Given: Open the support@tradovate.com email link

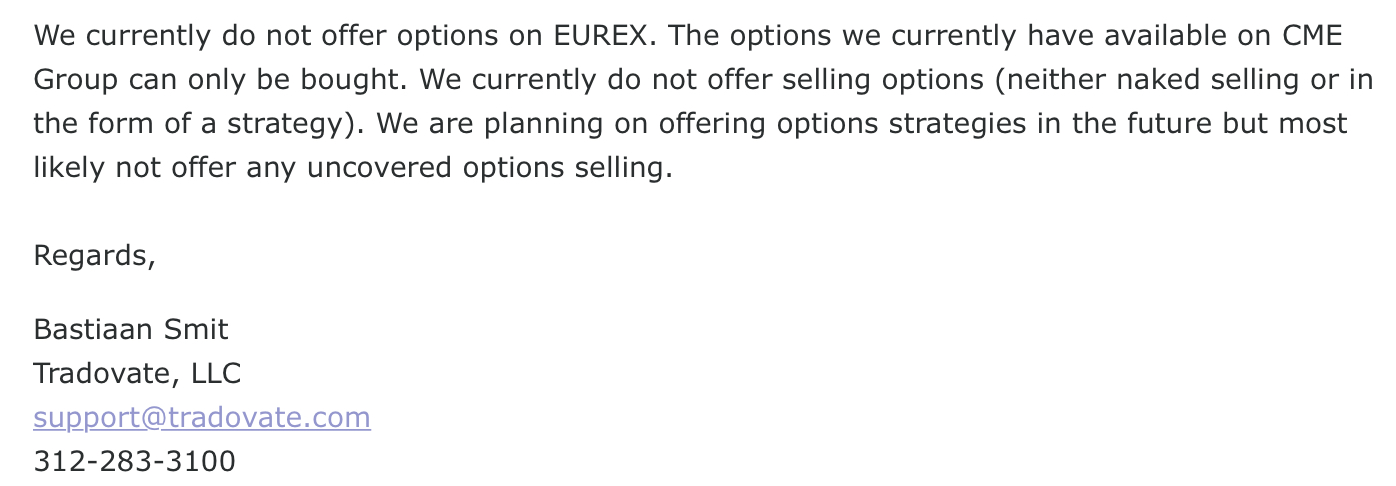Looking at the screenshot, I should click(x=202, y=417).
